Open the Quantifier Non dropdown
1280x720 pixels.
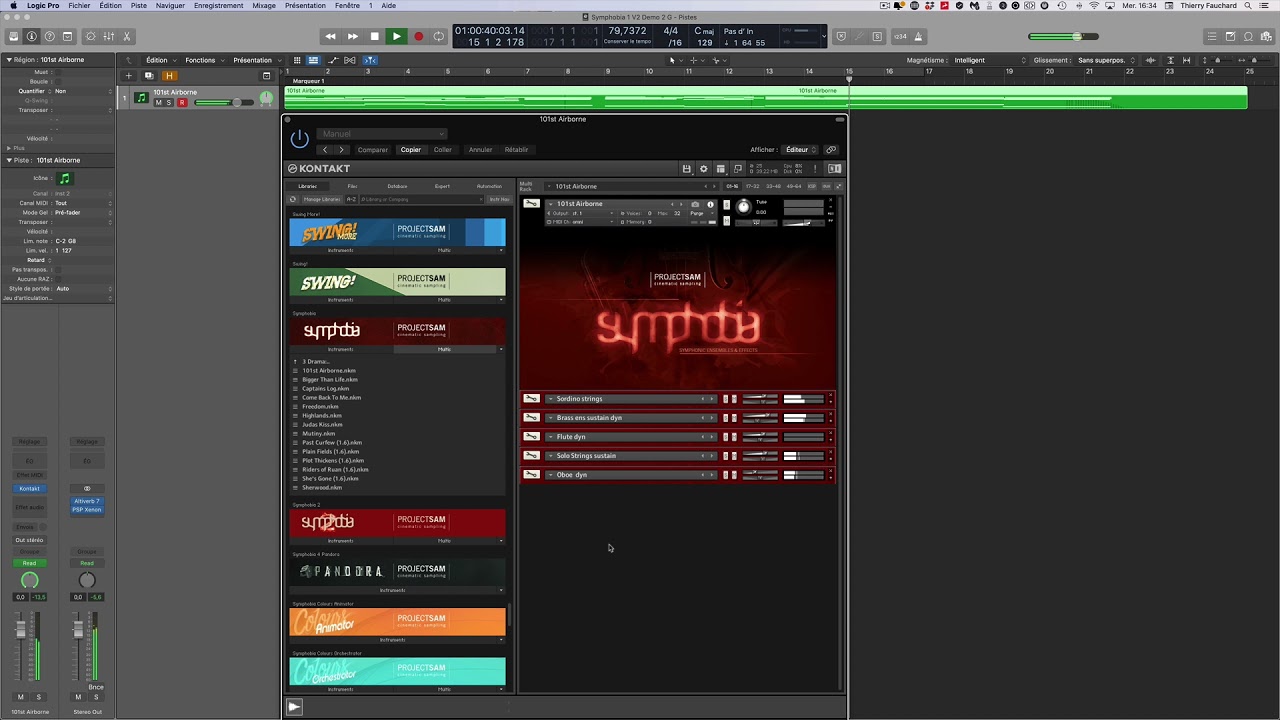click(83, 91)
